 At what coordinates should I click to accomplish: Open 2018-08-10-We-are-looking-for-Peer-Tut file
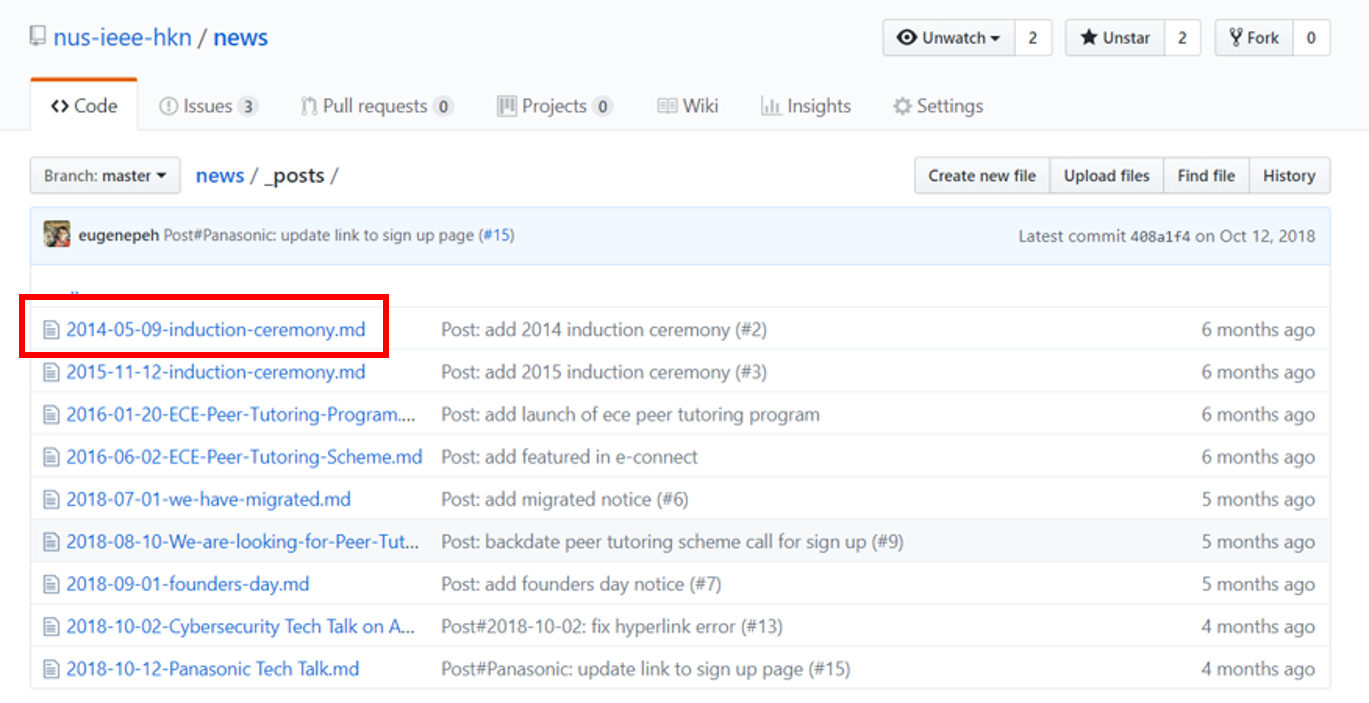pos(243,542)
